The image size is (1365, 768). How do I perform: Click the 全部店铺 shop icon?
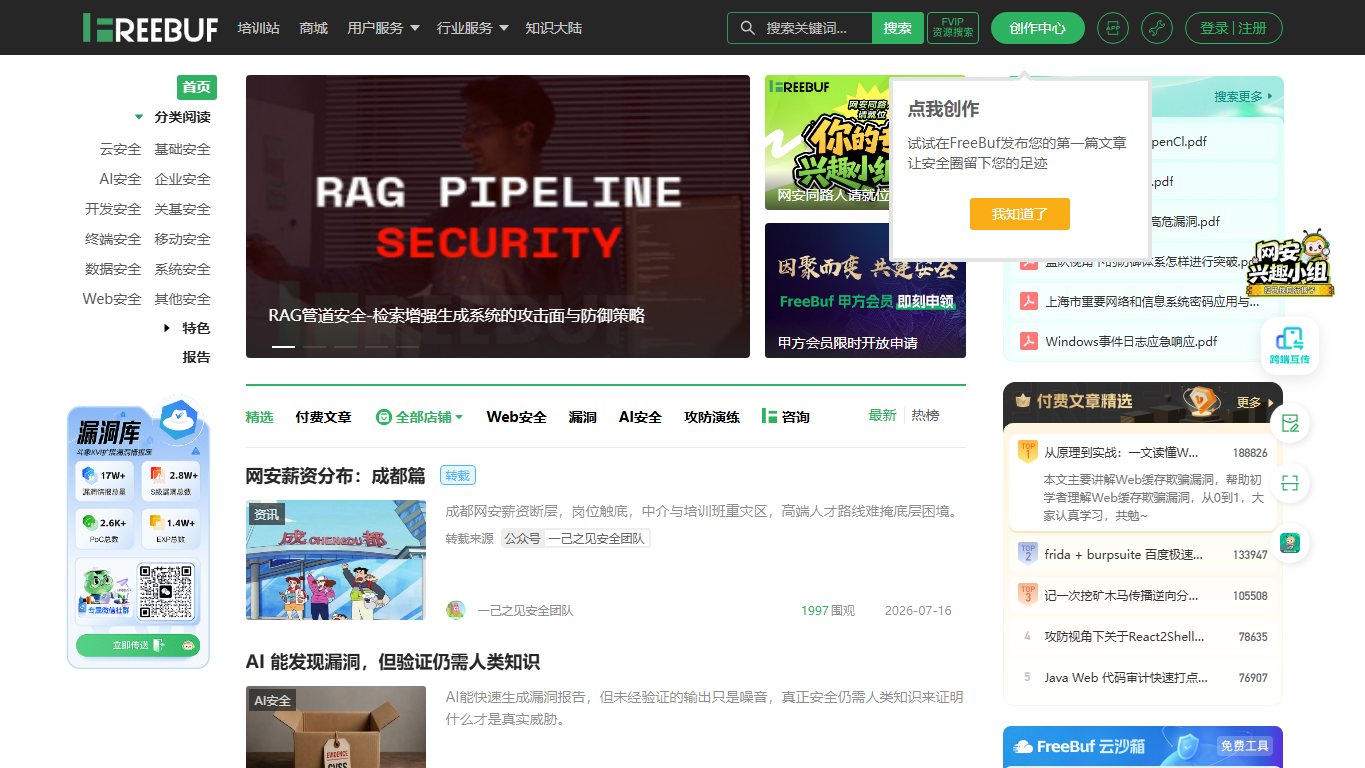coord(384,417)
